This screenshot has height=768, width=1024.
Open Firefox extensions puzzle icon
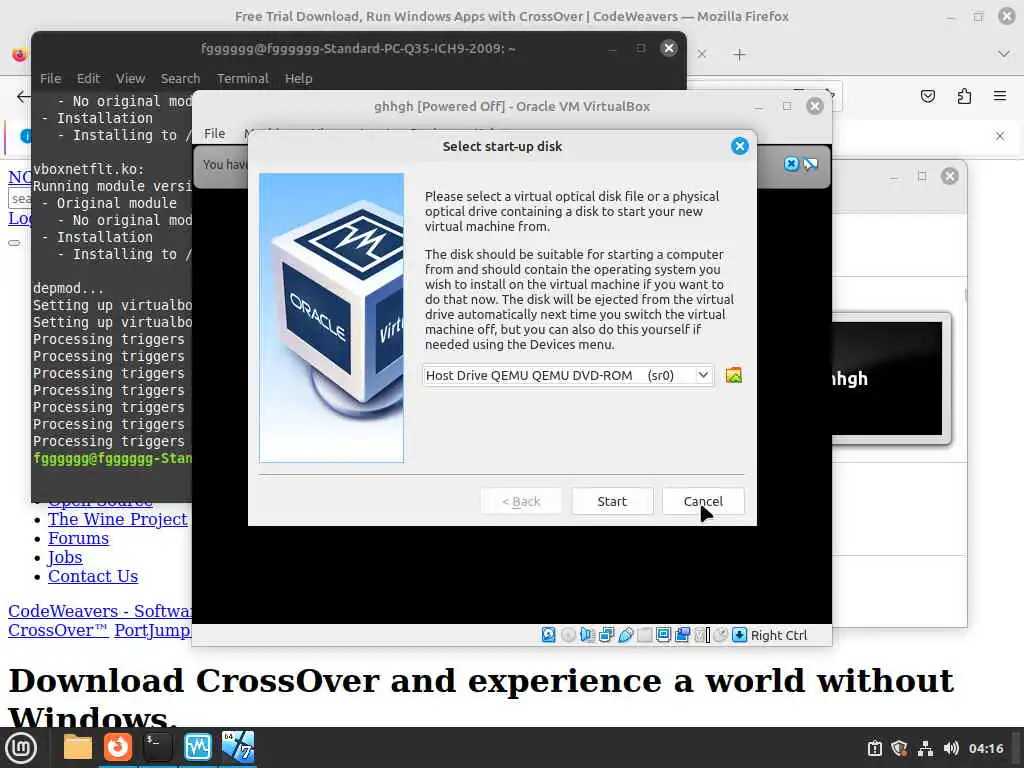(964, 97)
